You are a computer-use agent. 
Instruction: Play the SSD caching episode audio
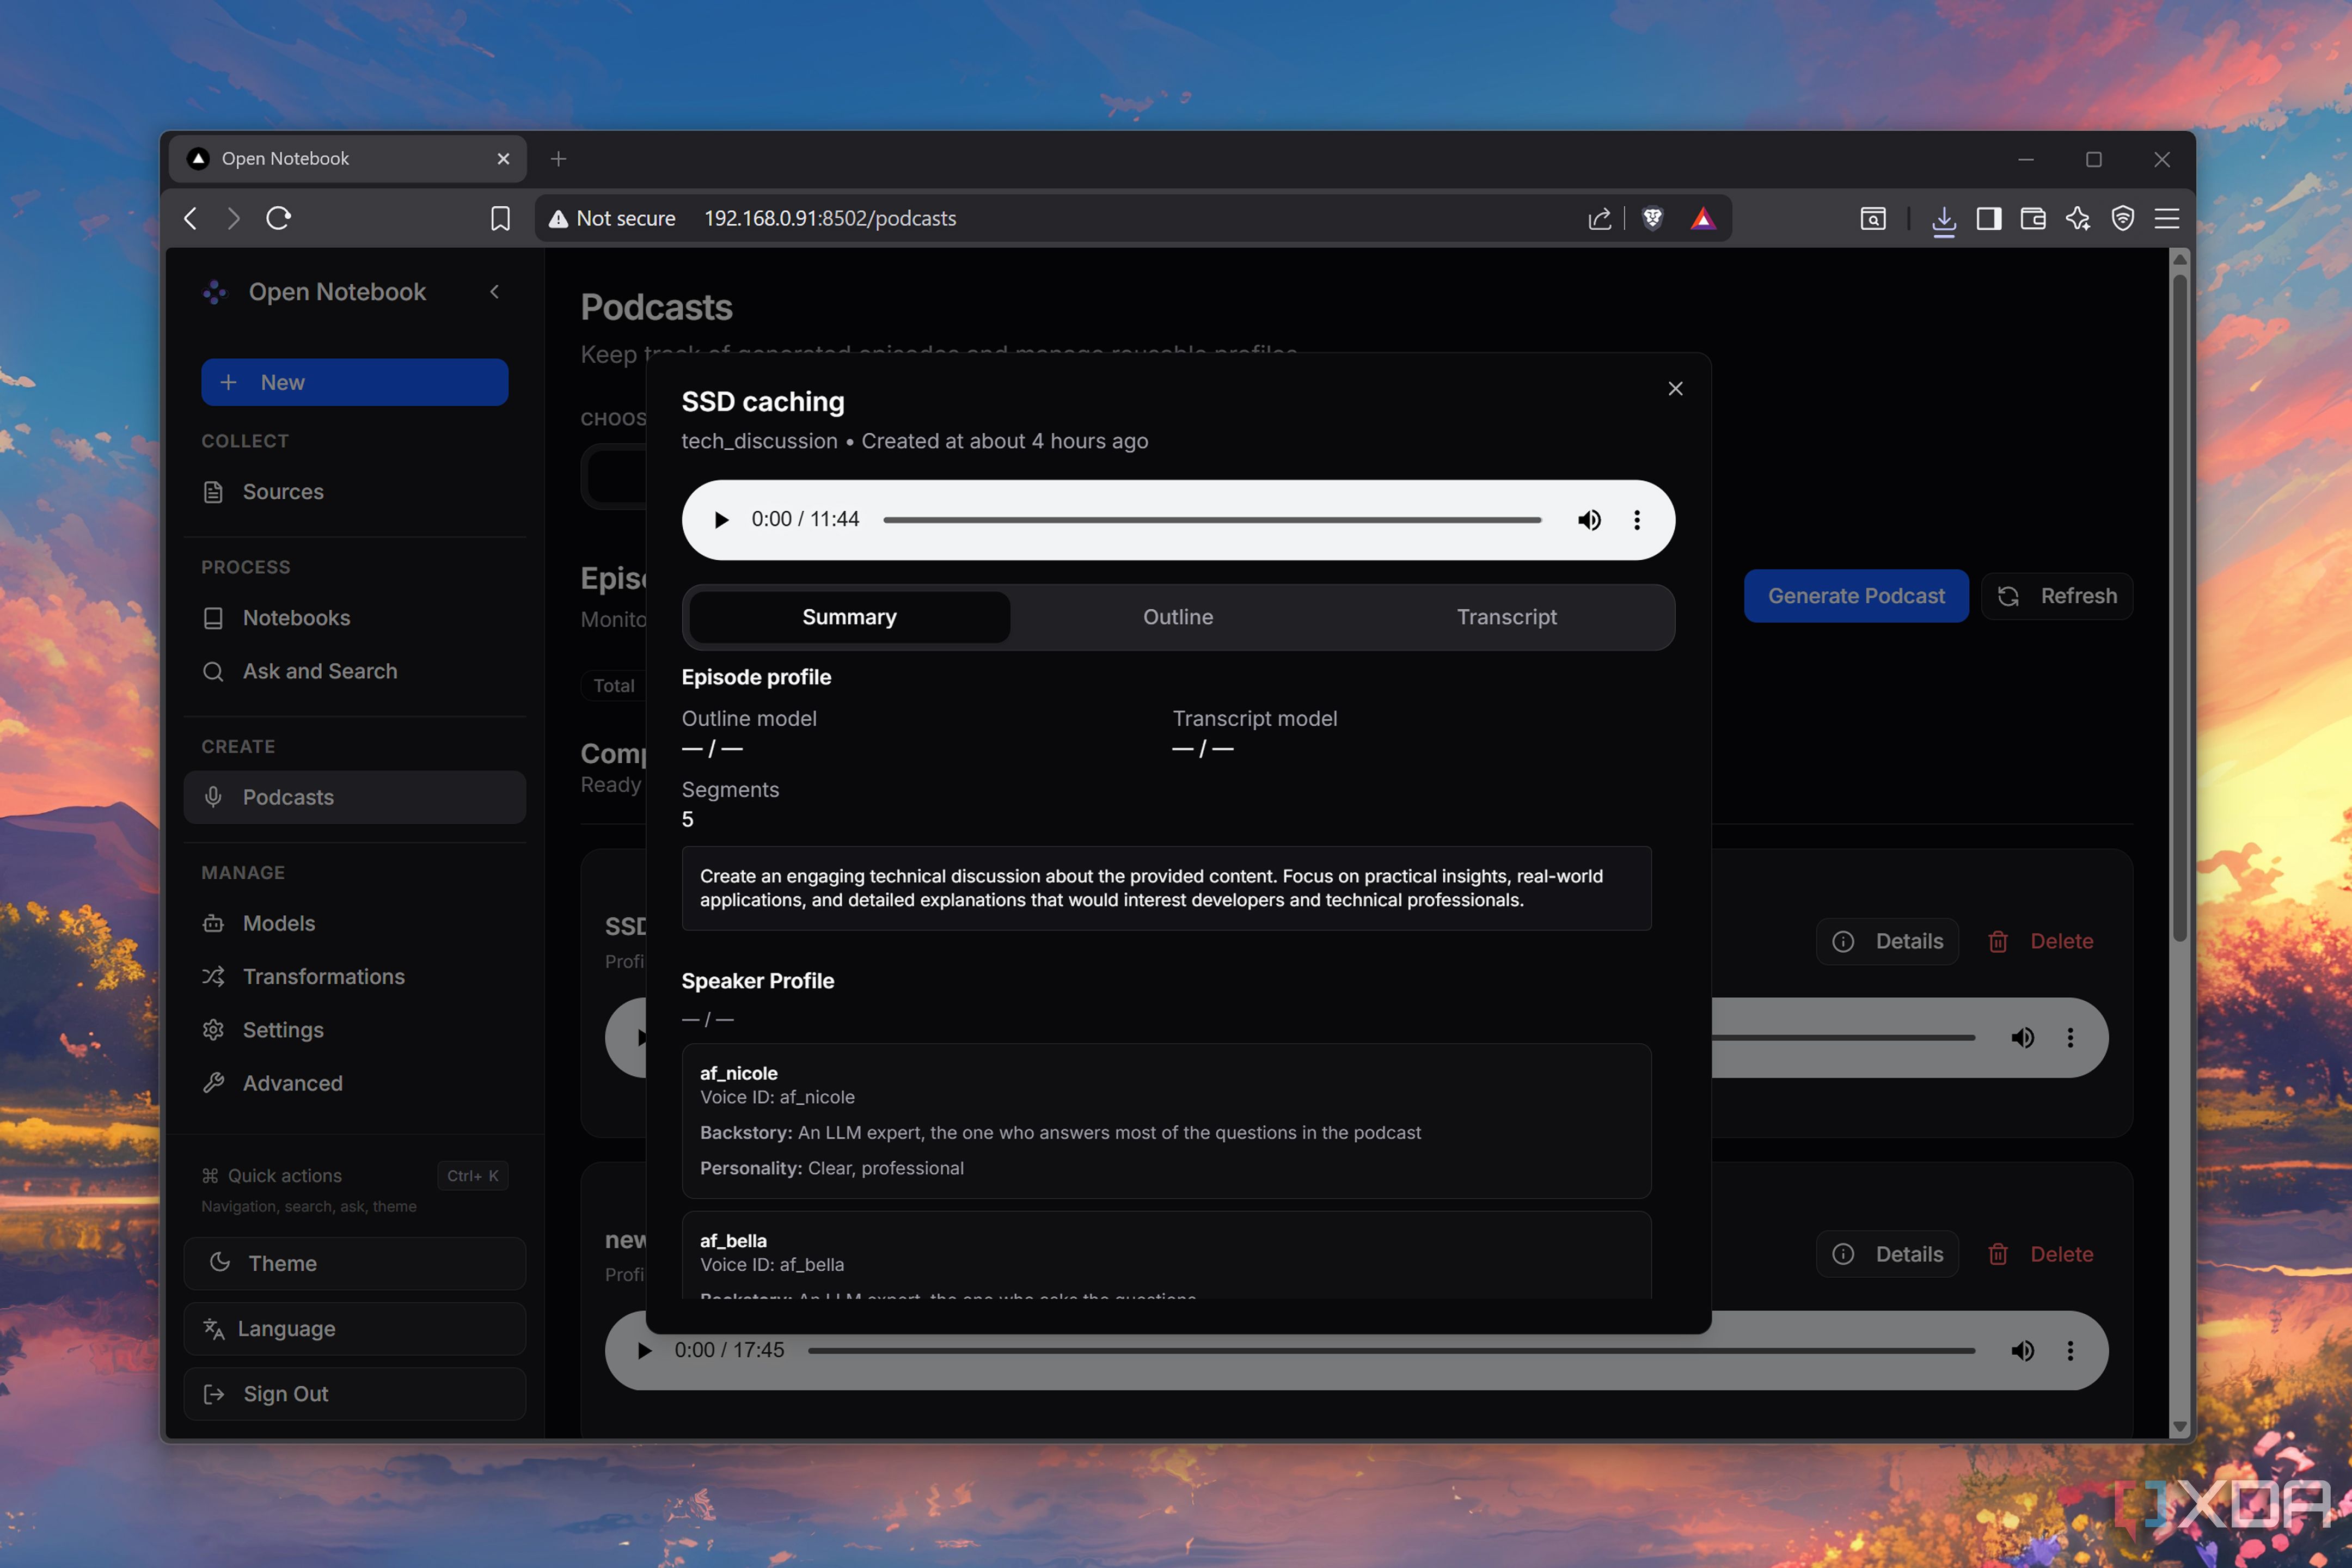[x=721, y=520]
